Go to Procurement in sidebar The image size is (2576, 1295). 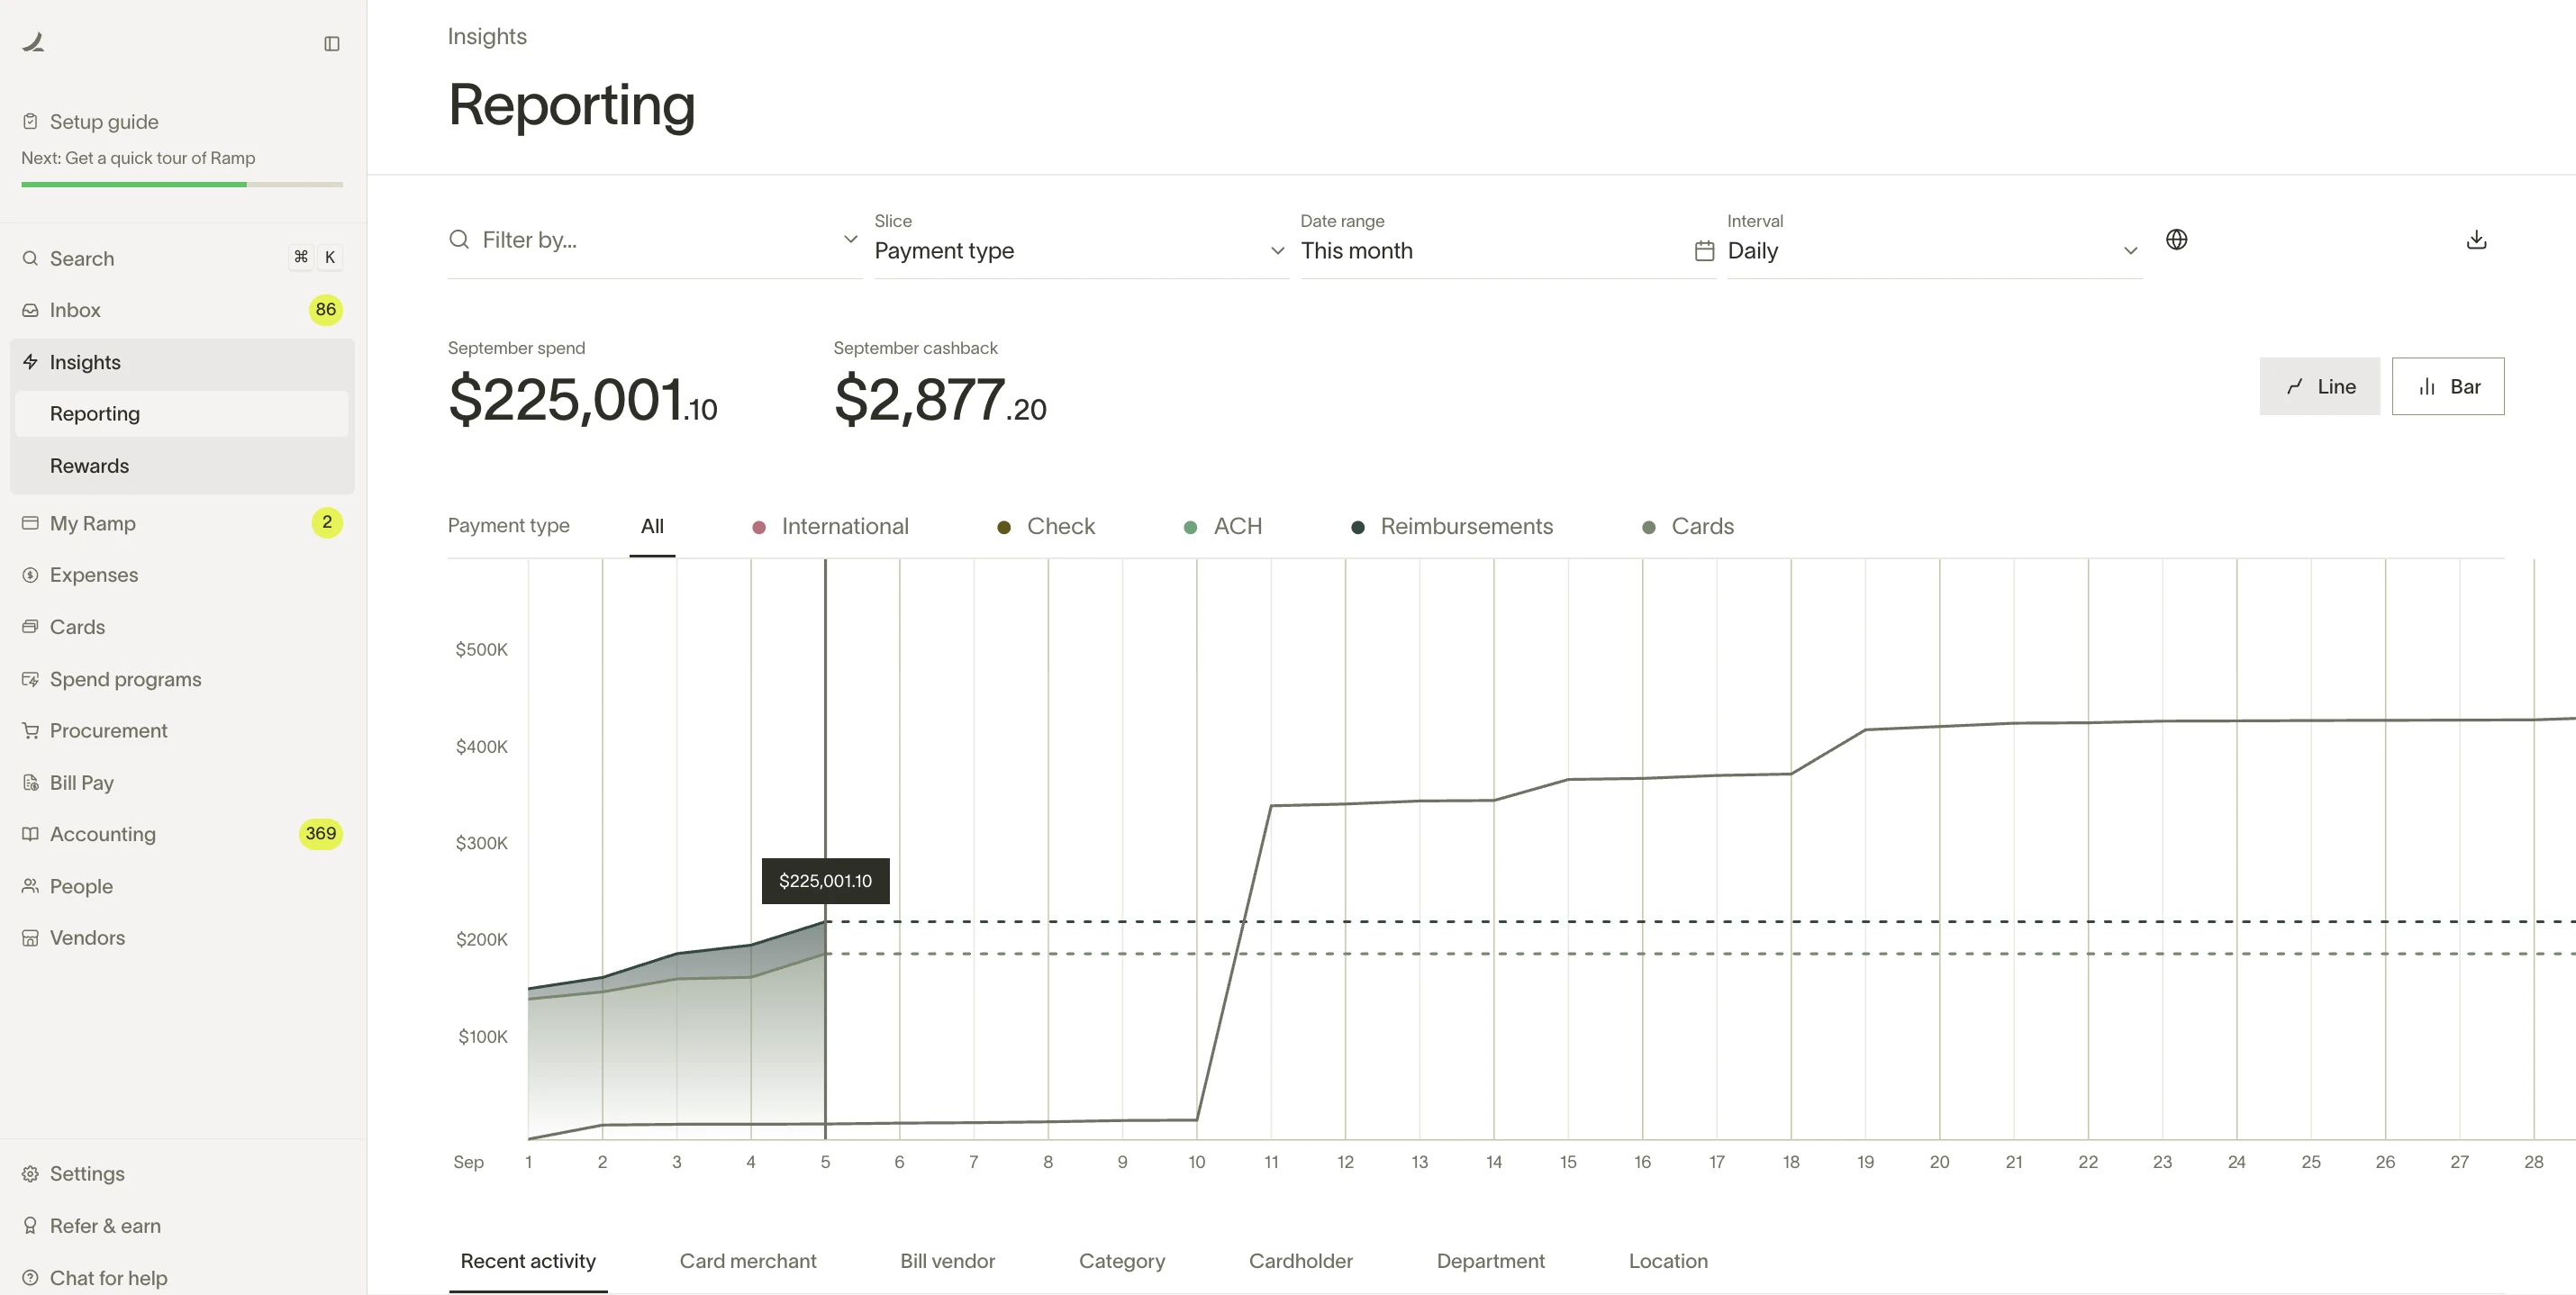[x=108, y=731]
